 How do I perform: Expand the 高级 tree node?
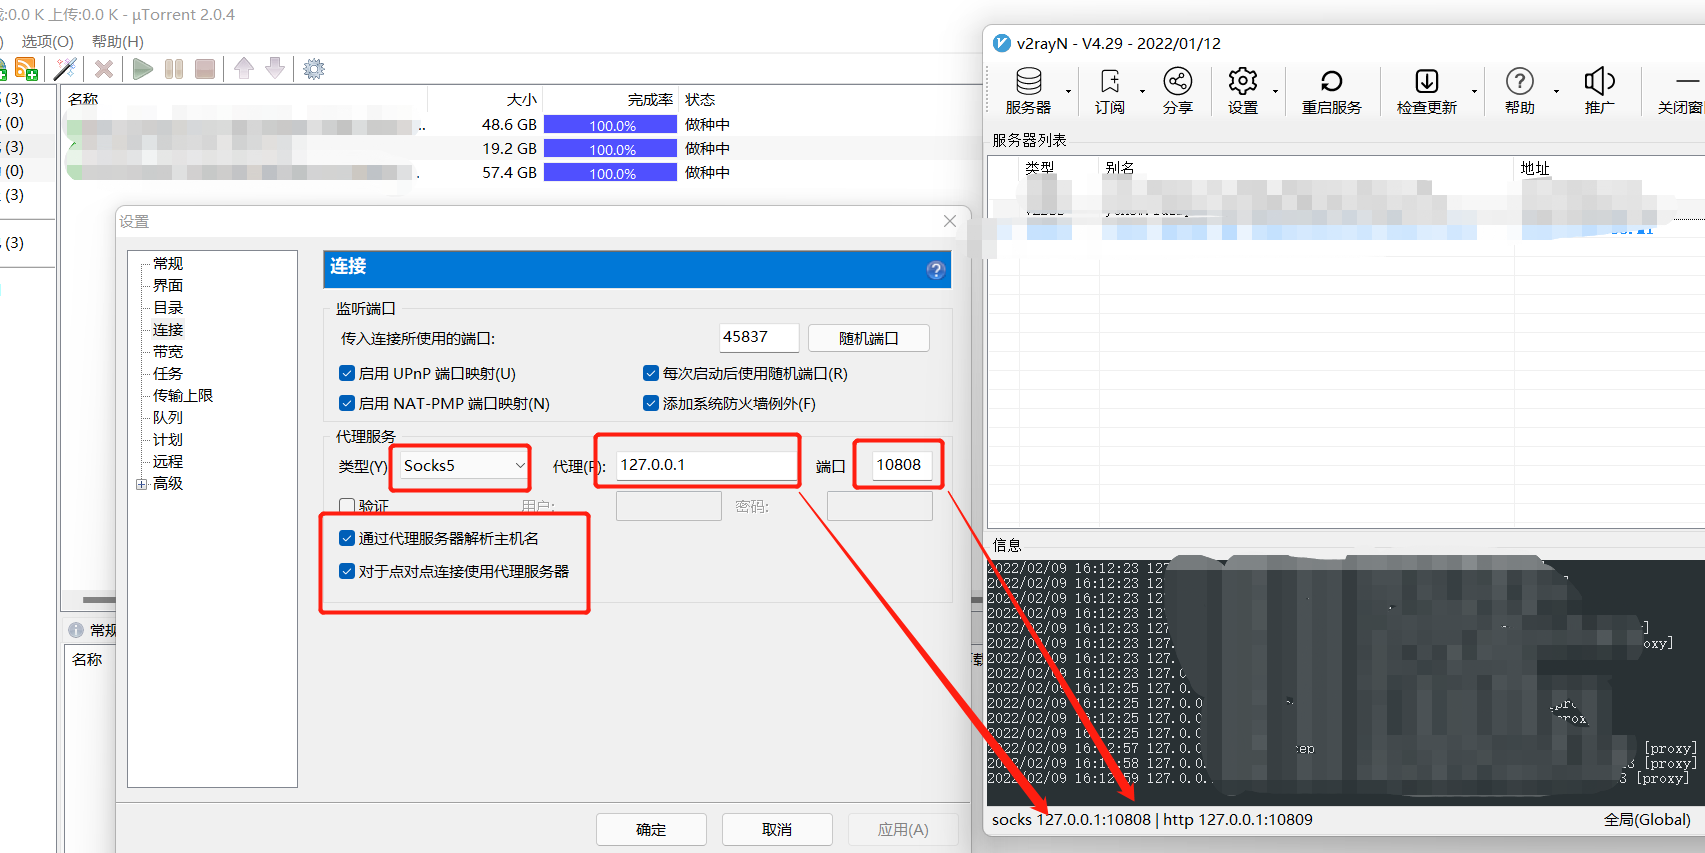(142, 484)
